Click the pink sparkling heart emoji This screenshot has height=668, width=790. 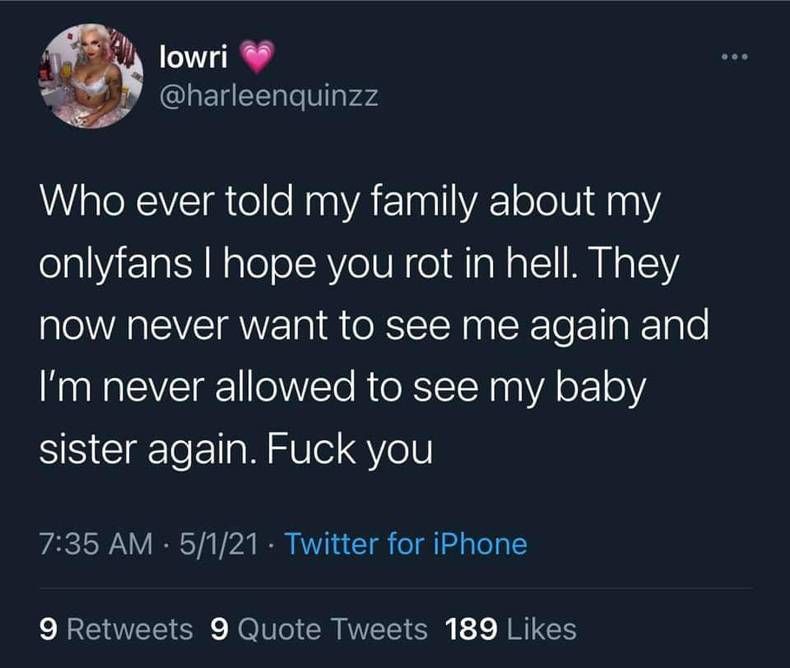point(256,59)
